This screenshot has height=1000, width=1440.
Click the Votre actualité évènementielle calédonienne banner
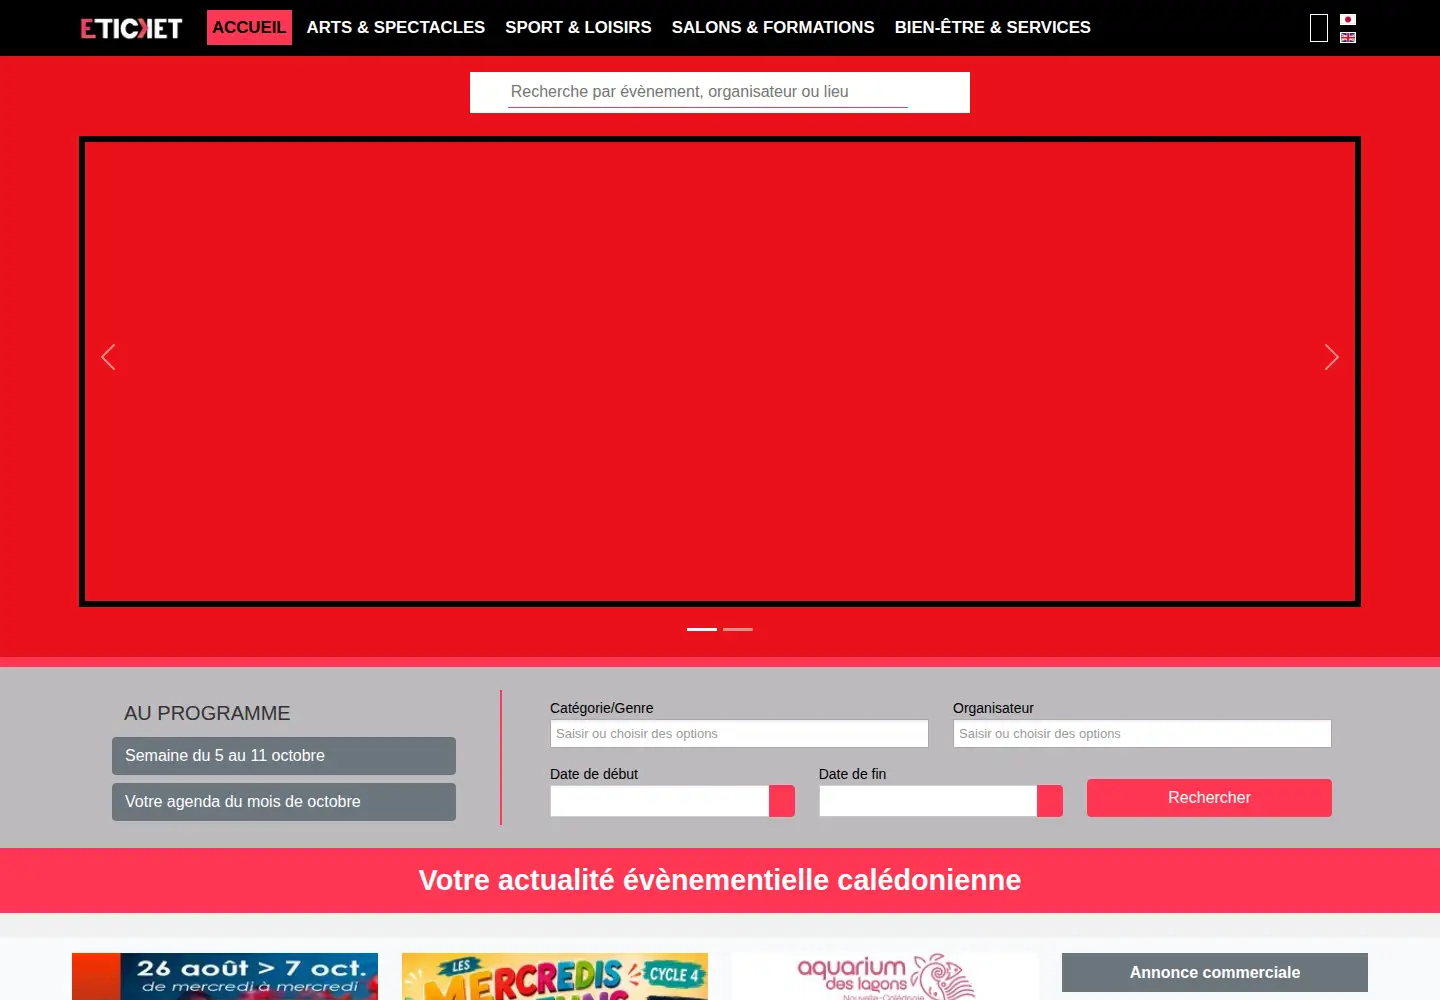tap(720, 880)
